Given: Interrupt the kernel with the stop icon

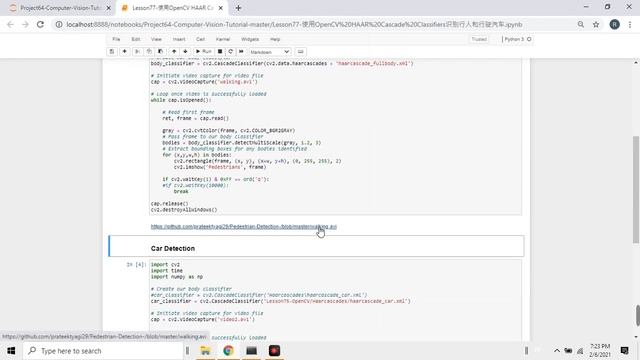Looking at the screenshot, I should 220,51.
